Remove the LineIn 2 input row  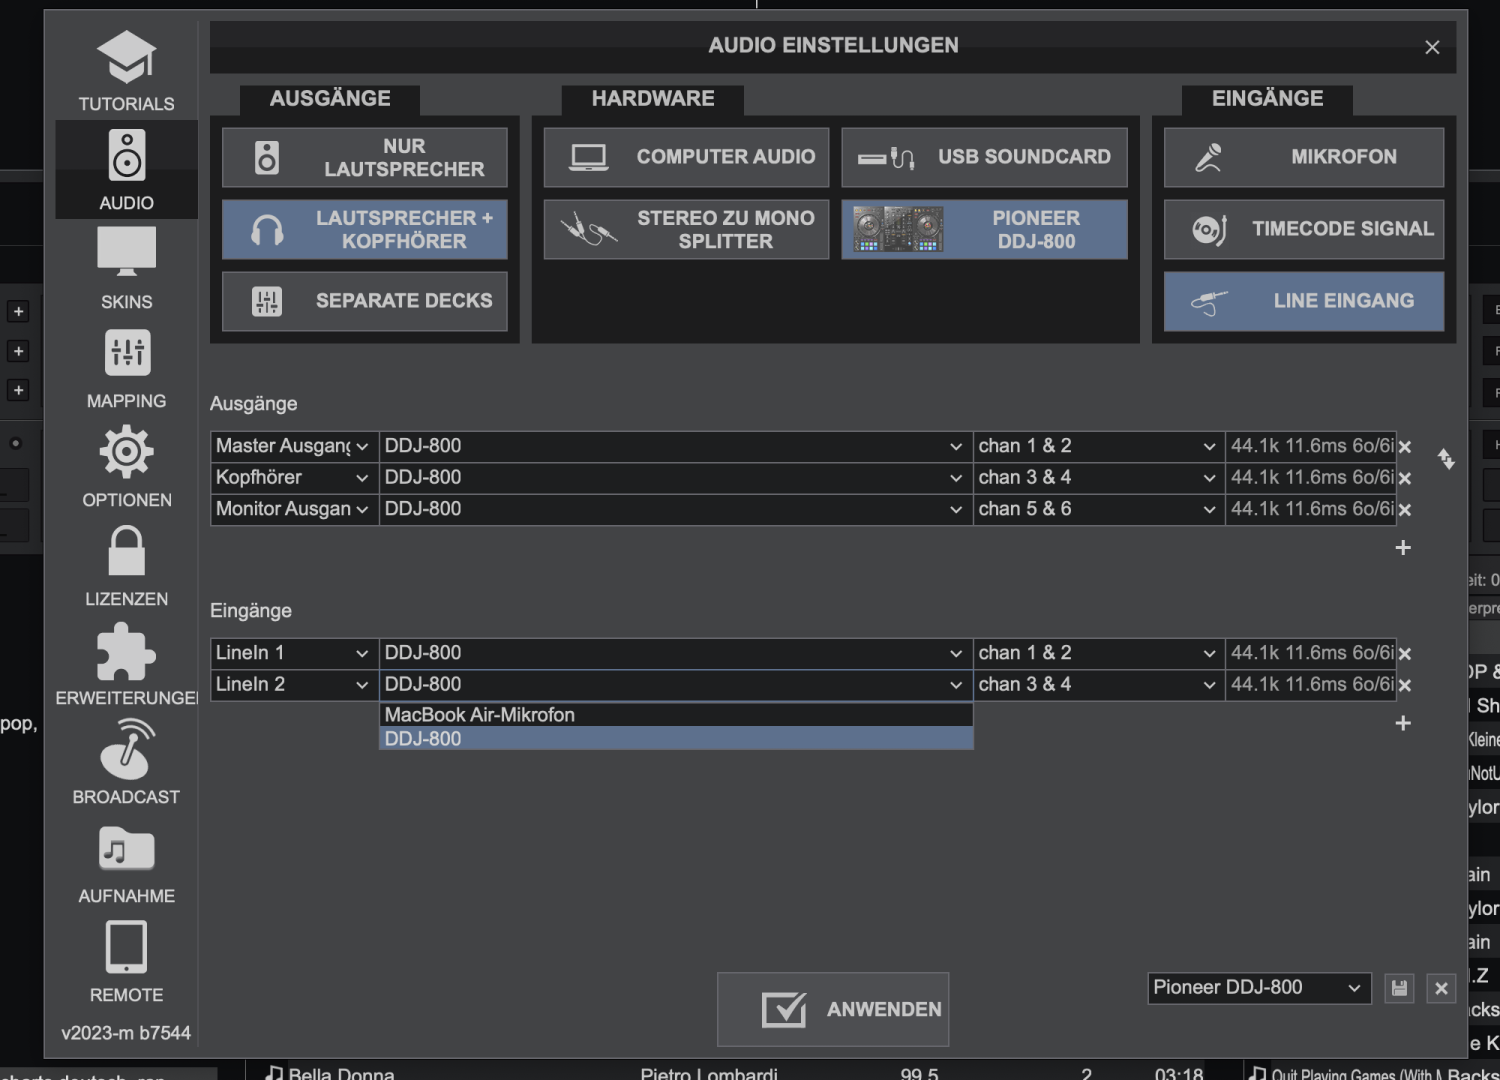click(1405, 685)
